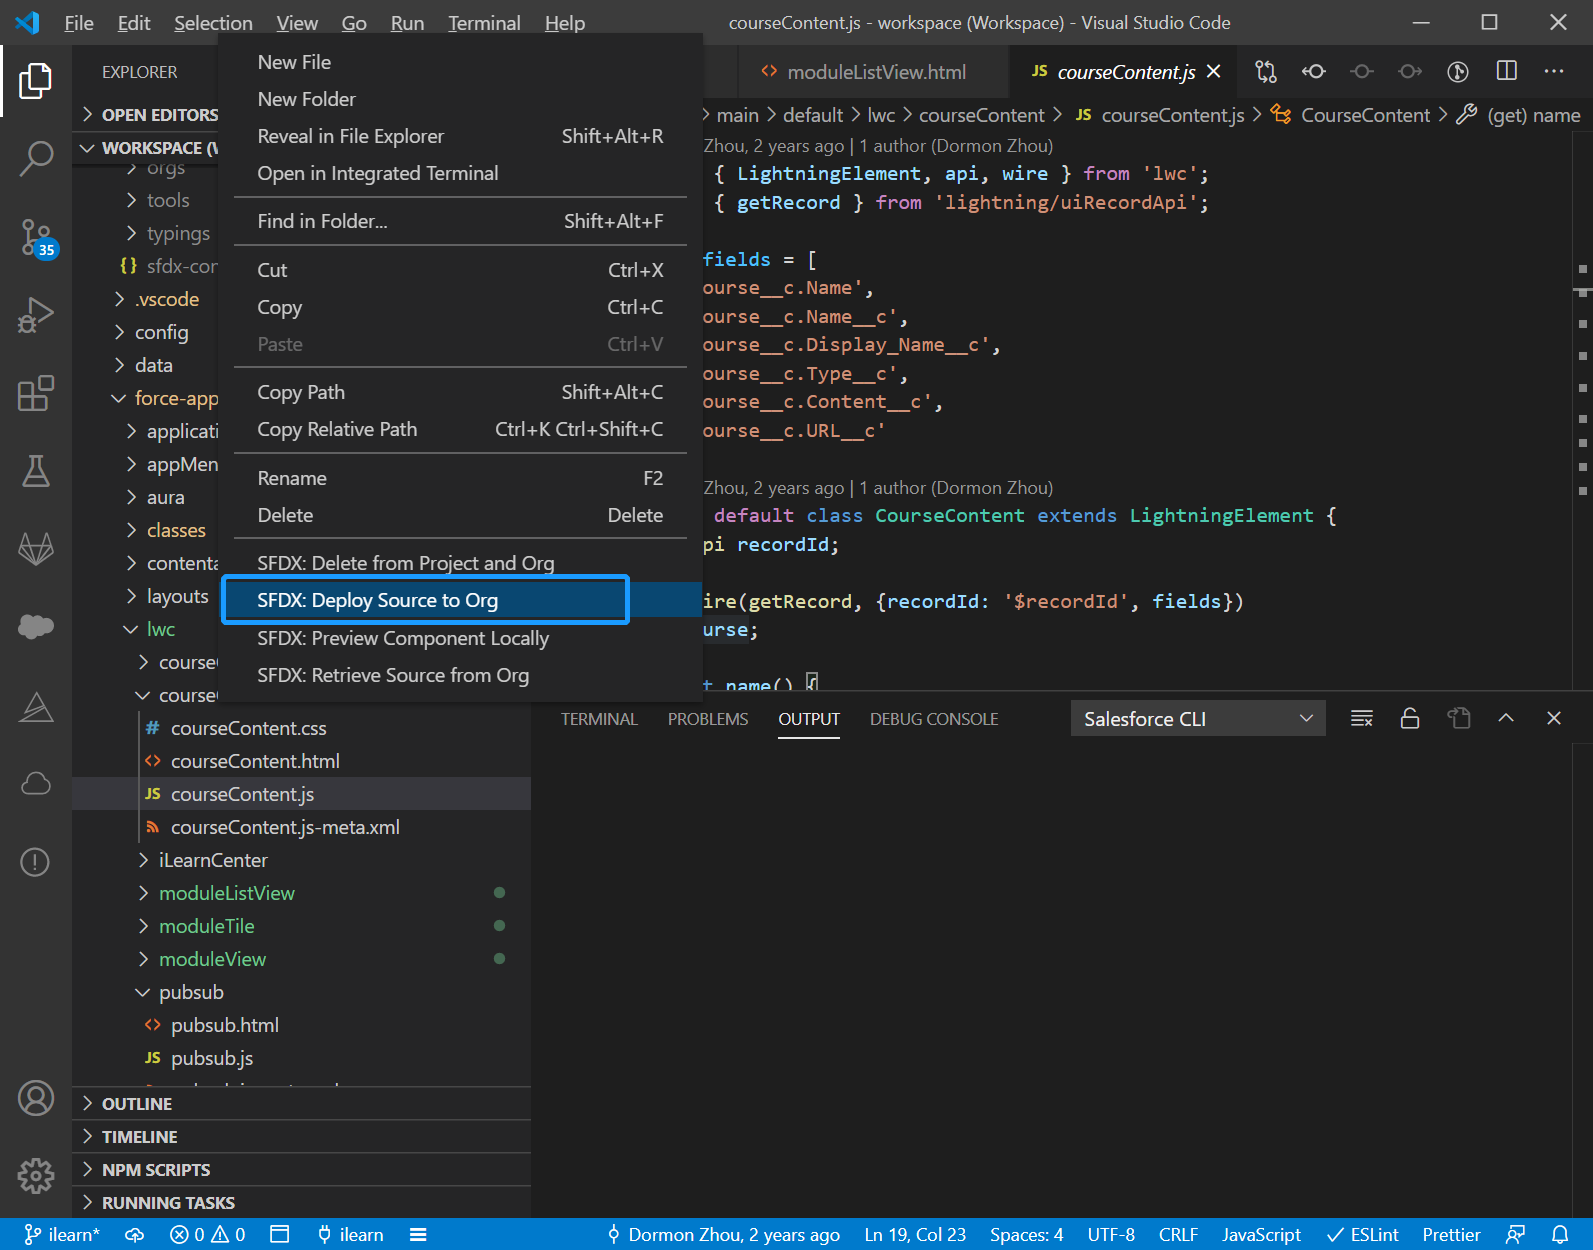Screen dimensions: 1593x1250
Task: Click the JavaScript language mode indicator
Action: point(1261,1234)
